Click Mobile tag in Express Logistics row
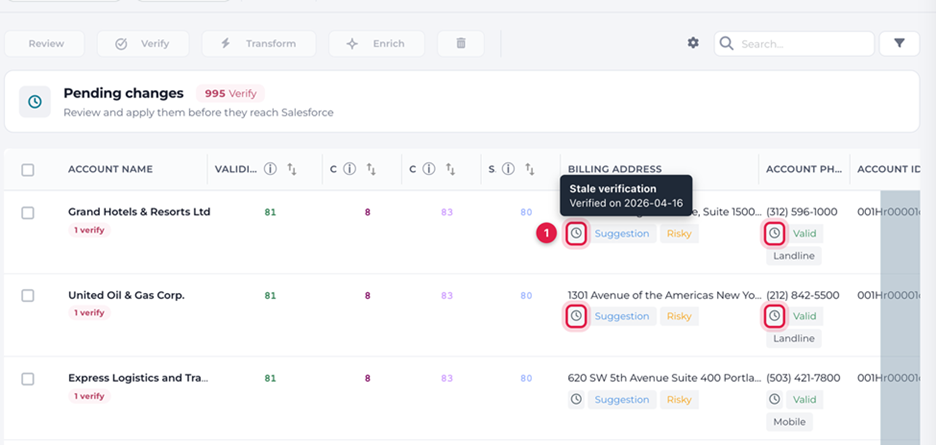 coord(790,422)
